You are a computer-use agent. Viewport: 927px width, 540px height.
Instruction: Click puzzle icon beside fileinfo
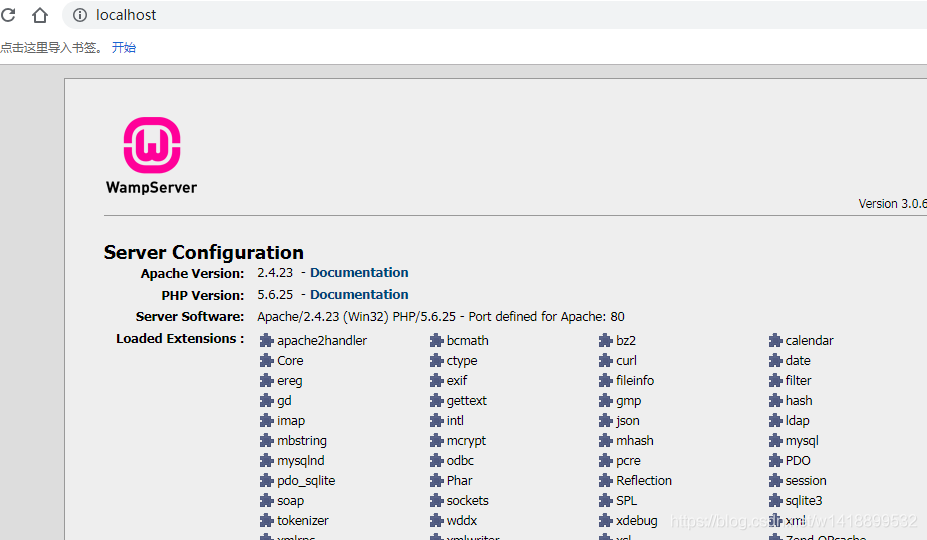(x=605, y=381)
